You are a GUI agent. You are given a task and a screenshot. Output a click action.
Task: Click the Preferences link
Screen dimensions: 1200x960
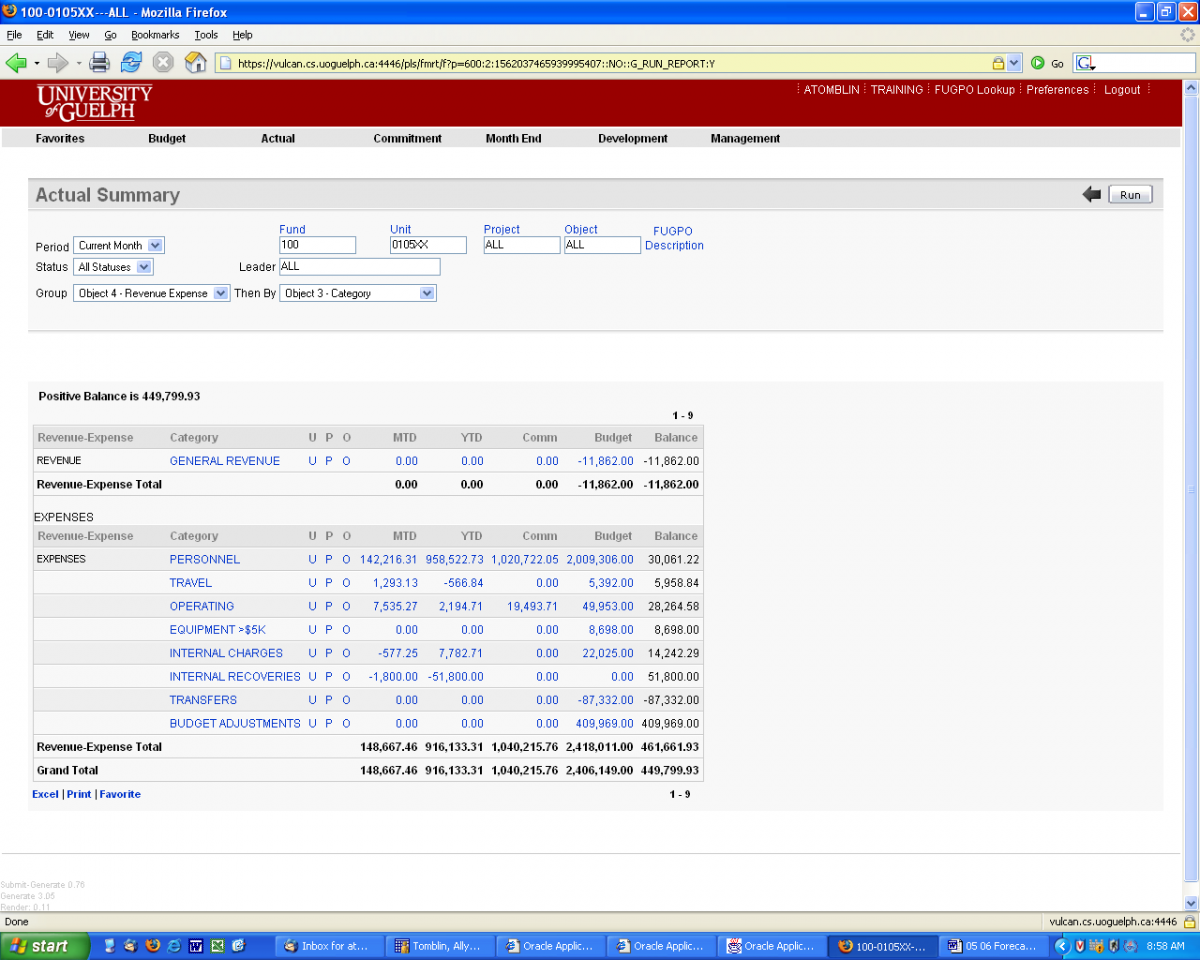click(x=1057, y=90)
